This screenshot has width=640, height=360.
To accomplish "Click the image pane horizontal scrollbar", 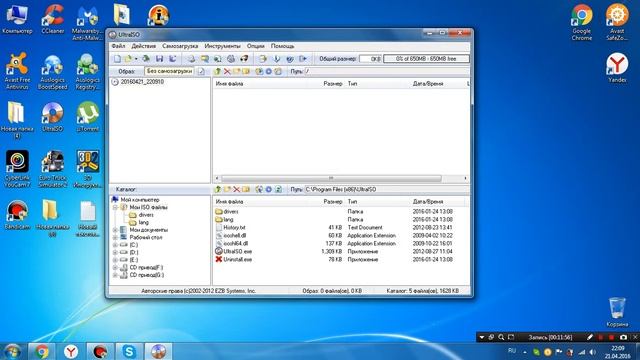I will [331, 178].
